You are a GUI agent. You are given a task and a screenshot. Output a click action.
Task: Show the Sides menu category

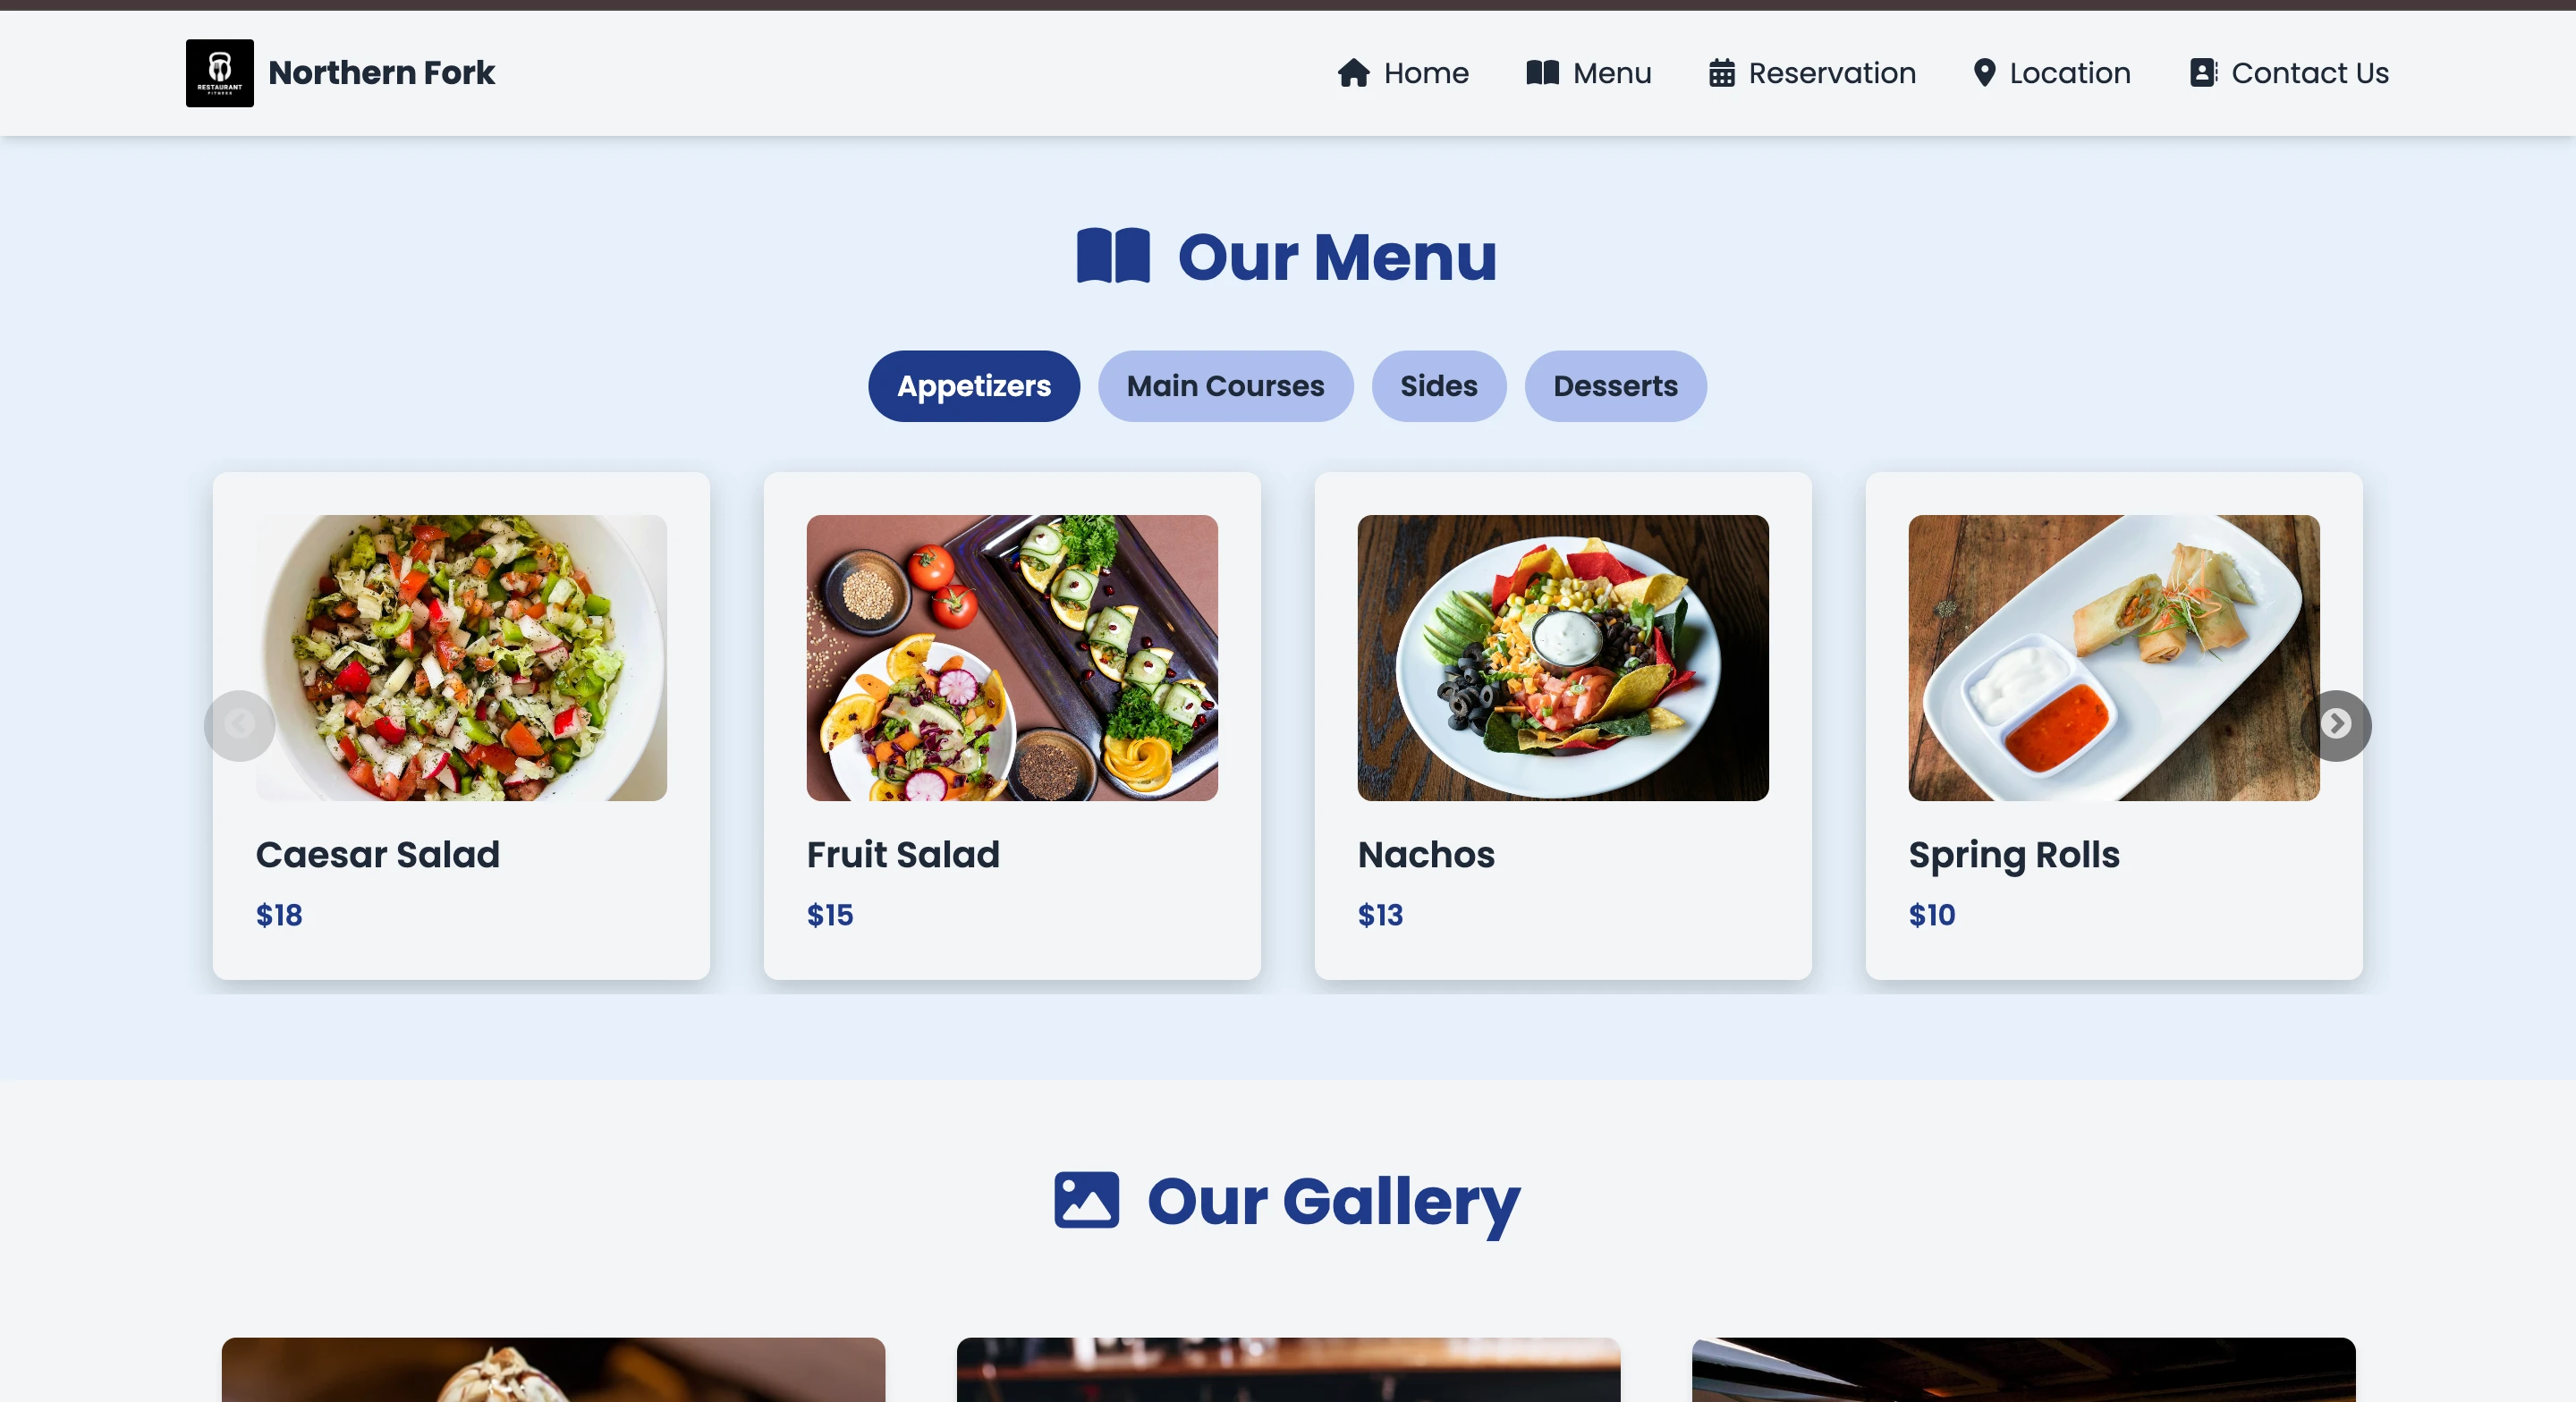[1438, 386]
